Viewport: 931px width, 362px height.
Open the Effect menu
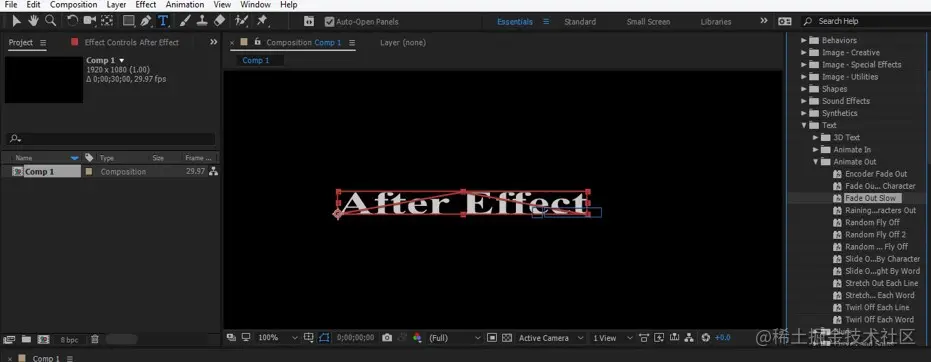[x=146, y=5]
